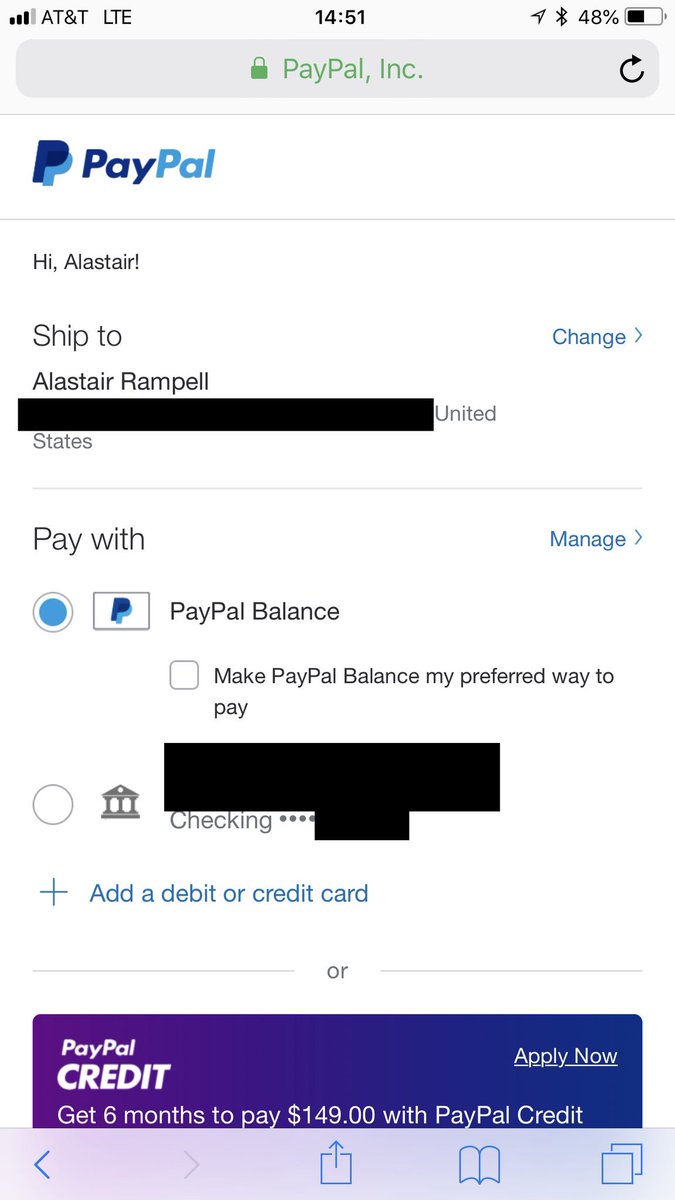Tap the plus icon to add card
This screenshot has height=1200, width=675.
click(53, 893)
